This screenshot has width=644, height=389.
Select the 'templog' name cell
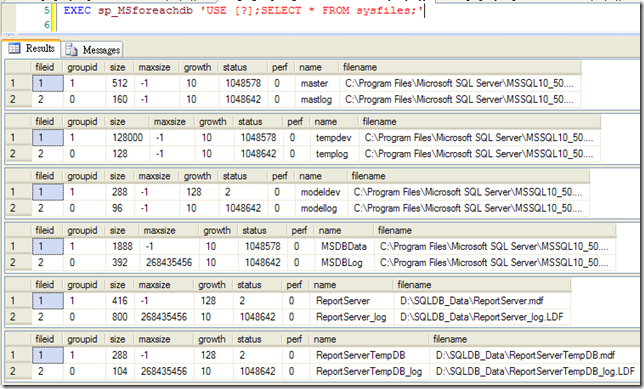click(335, 154)
